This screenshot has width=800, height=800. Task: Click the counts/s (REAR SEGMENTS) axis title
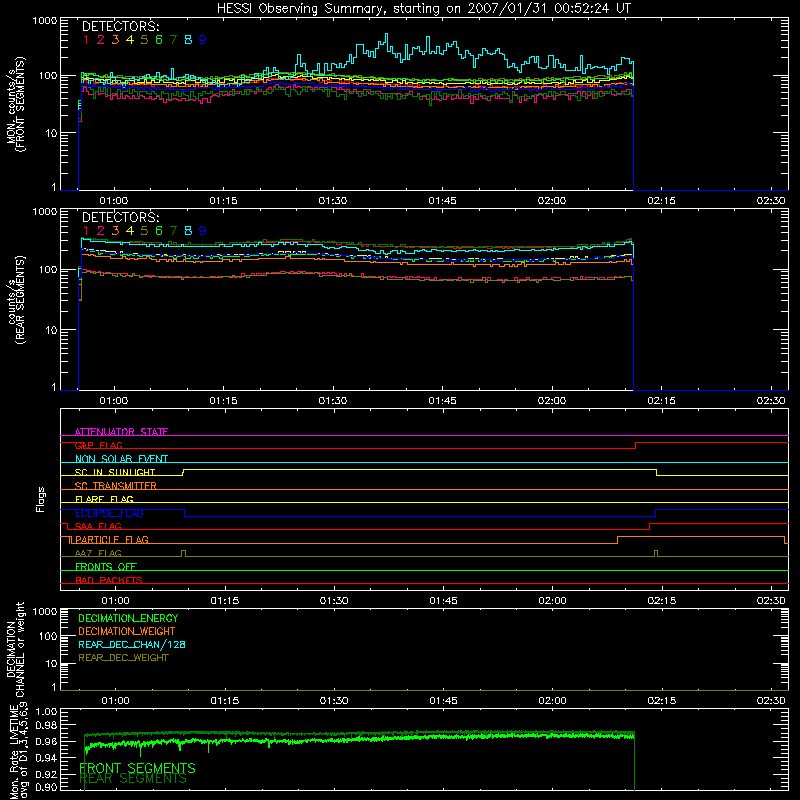(15, 300)
